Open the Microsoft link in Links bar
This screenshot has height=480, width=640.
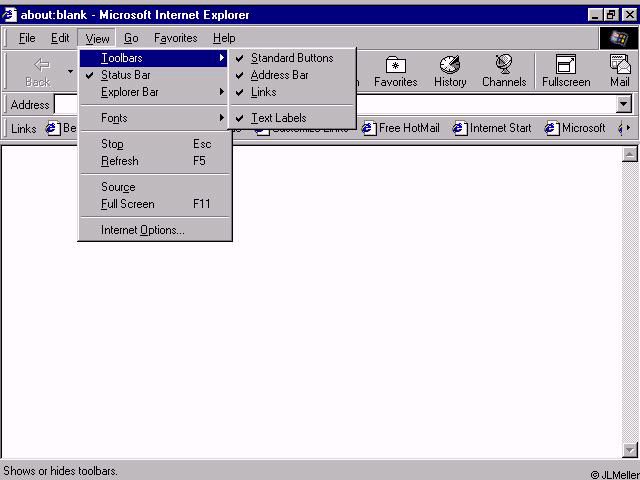[576, 128]
